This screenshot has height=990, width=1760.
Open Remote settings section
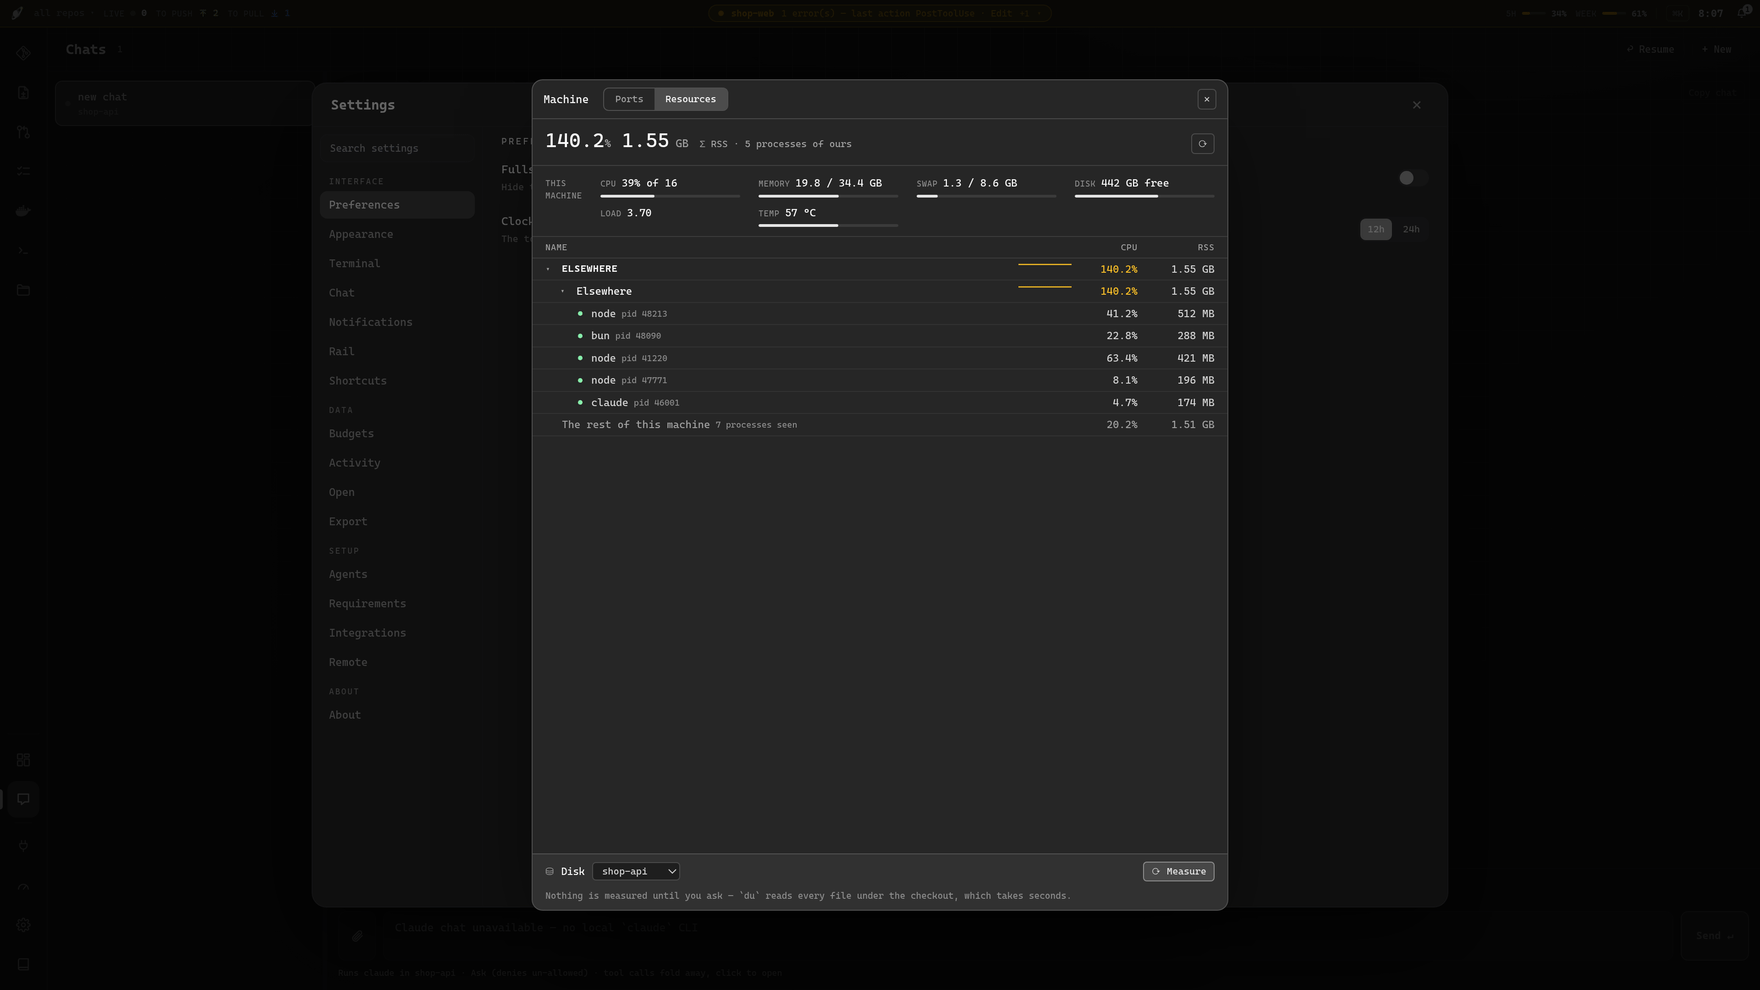coord(397,662)
